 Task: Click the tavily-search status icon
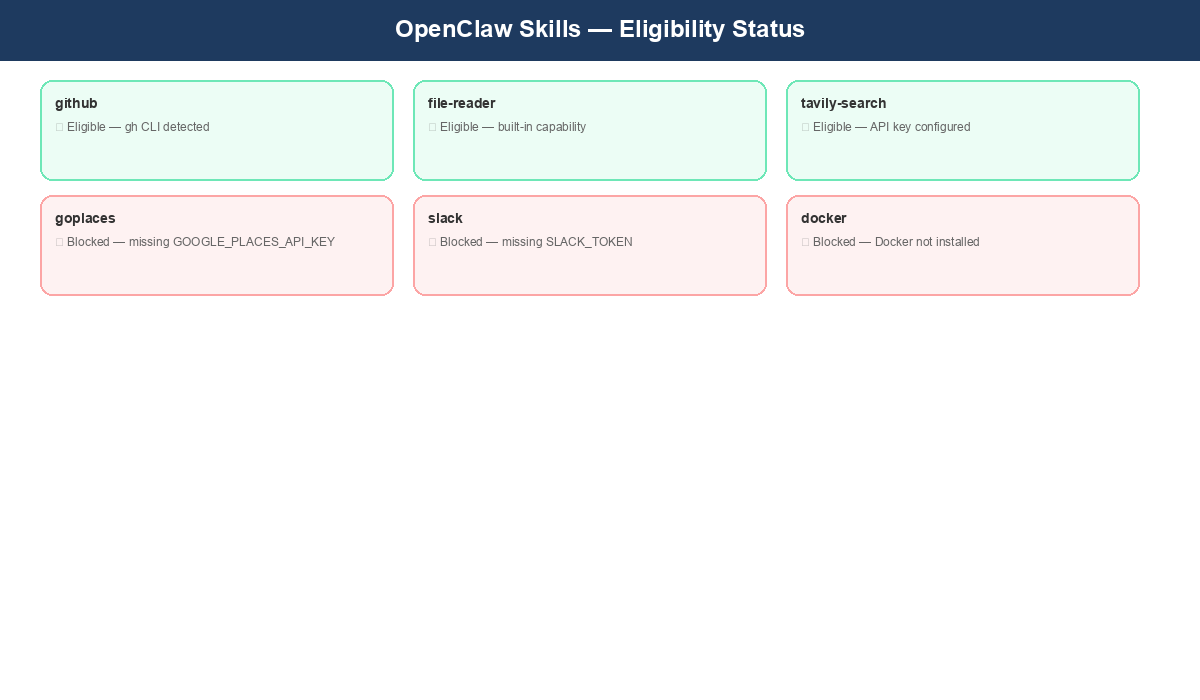click(806, 127)
